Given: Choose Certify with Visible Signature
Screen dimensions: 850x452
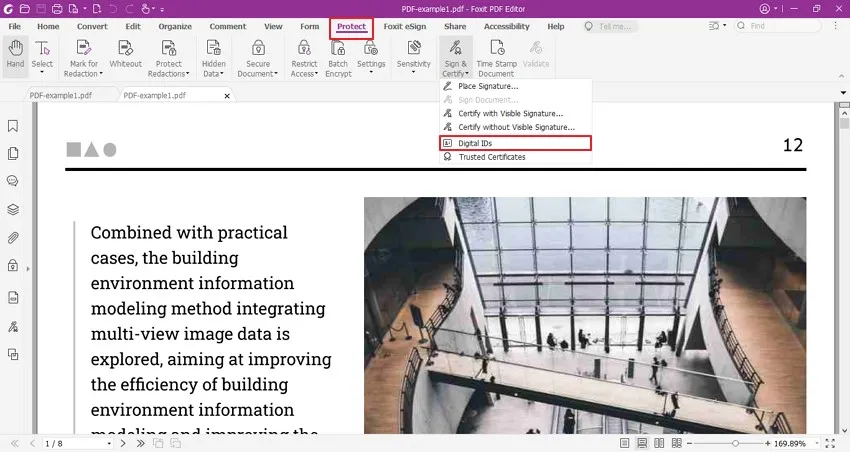Looking at the screenshot, I should click(515, 113).
